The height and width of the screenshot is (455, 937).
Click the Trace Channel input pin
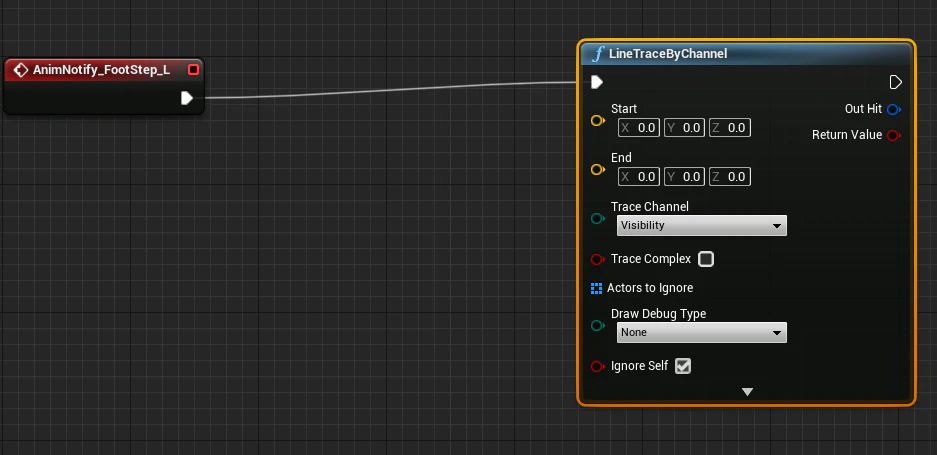pos(598,219)
